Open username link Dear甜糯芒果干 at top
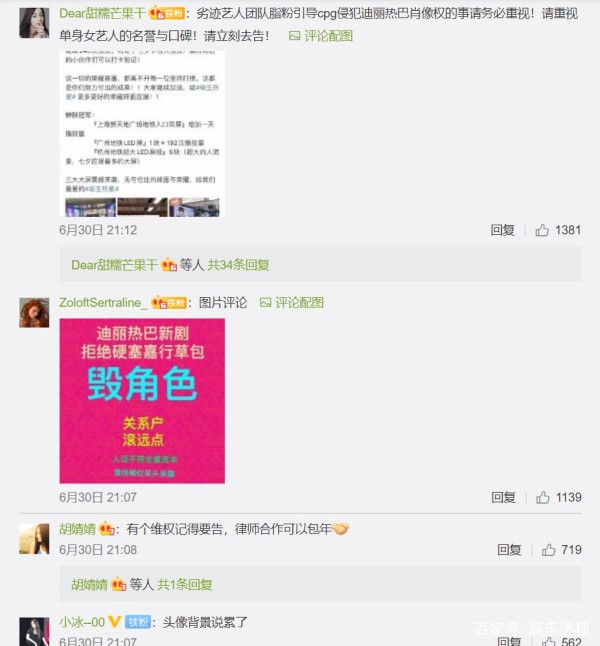Viewport: 600px width, 646px height. [x=103, y=14]
